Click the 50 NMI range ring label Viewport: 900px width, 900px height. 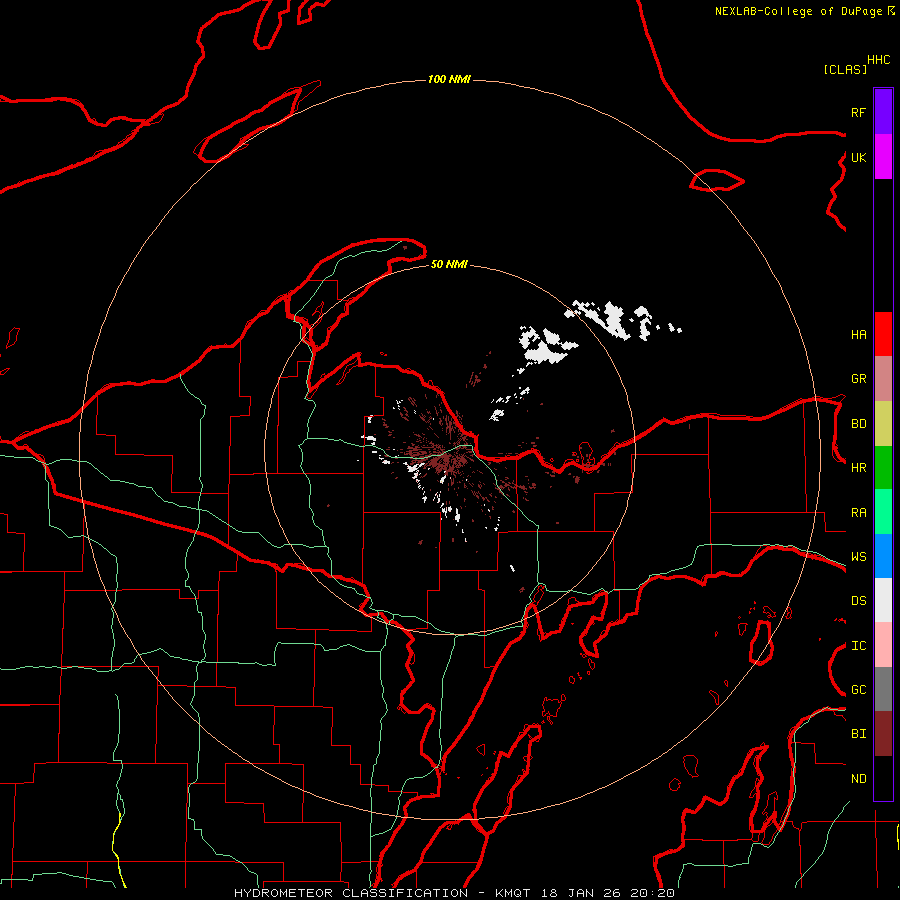point(449,264)
